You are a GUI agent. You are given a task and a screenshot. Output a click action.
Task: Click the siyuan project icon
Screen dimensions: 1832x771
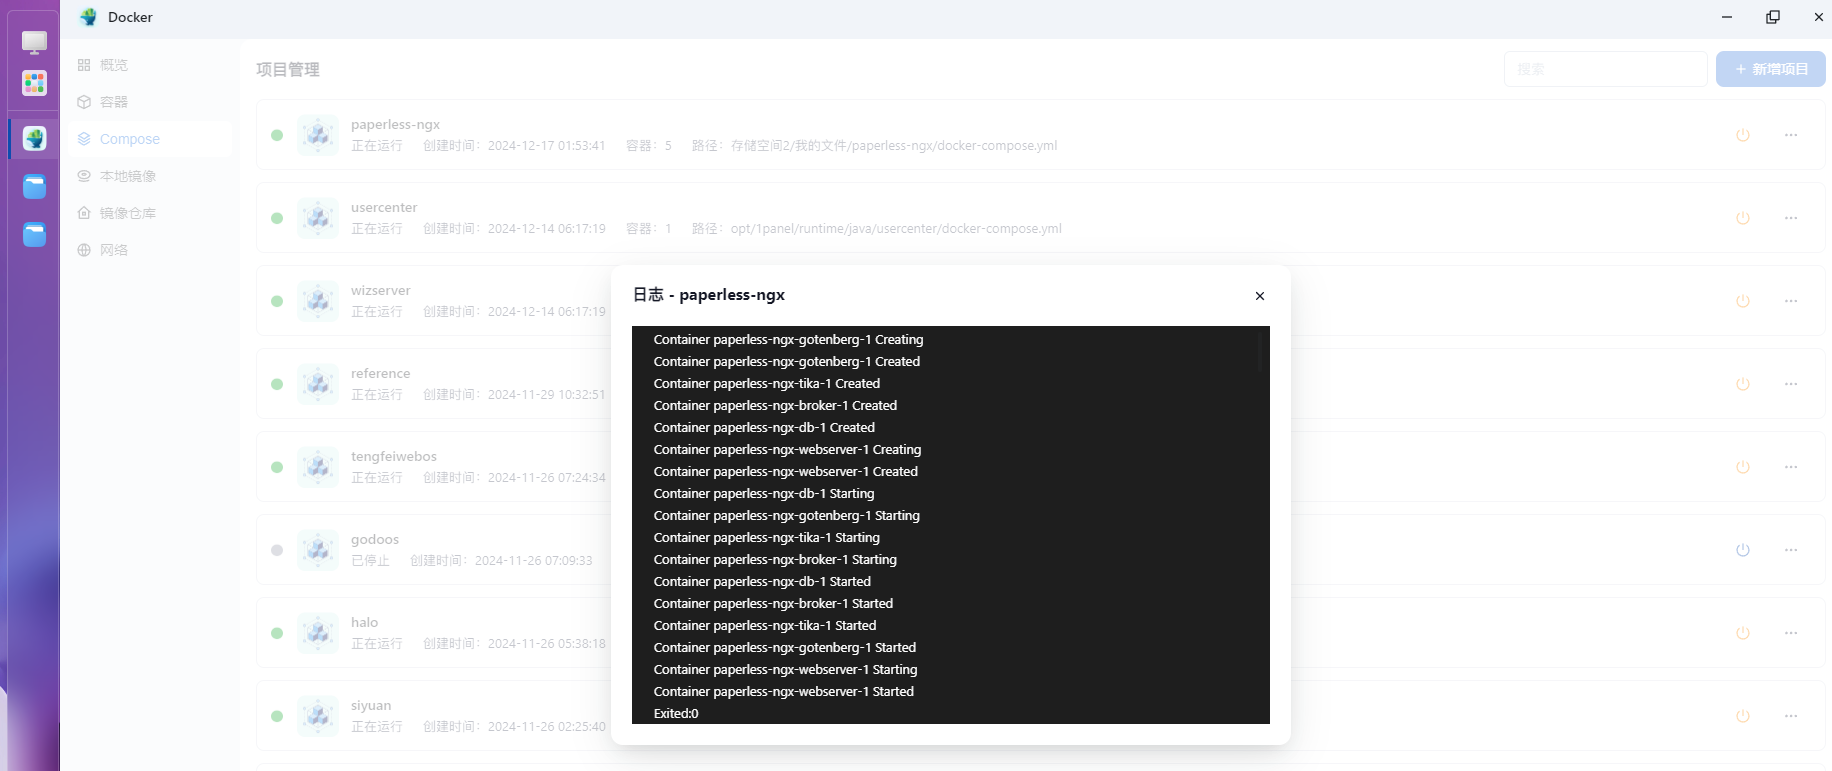click(x=318, y=716)
